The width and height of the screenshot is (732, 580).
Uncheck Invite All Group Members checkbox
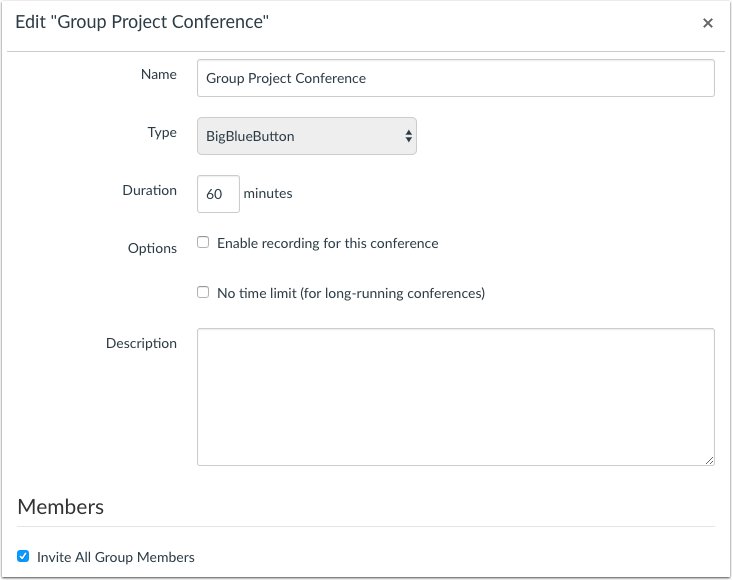click(23, 556)
